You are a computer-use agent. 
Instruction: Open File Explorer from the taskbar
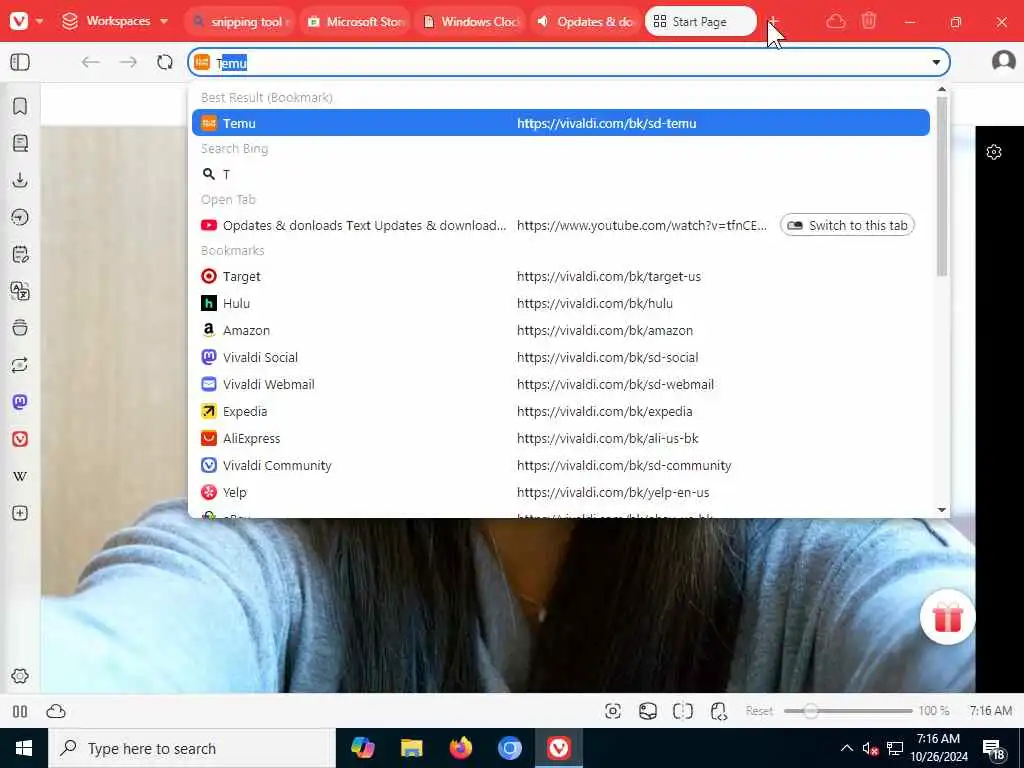[x=411, y=748]
